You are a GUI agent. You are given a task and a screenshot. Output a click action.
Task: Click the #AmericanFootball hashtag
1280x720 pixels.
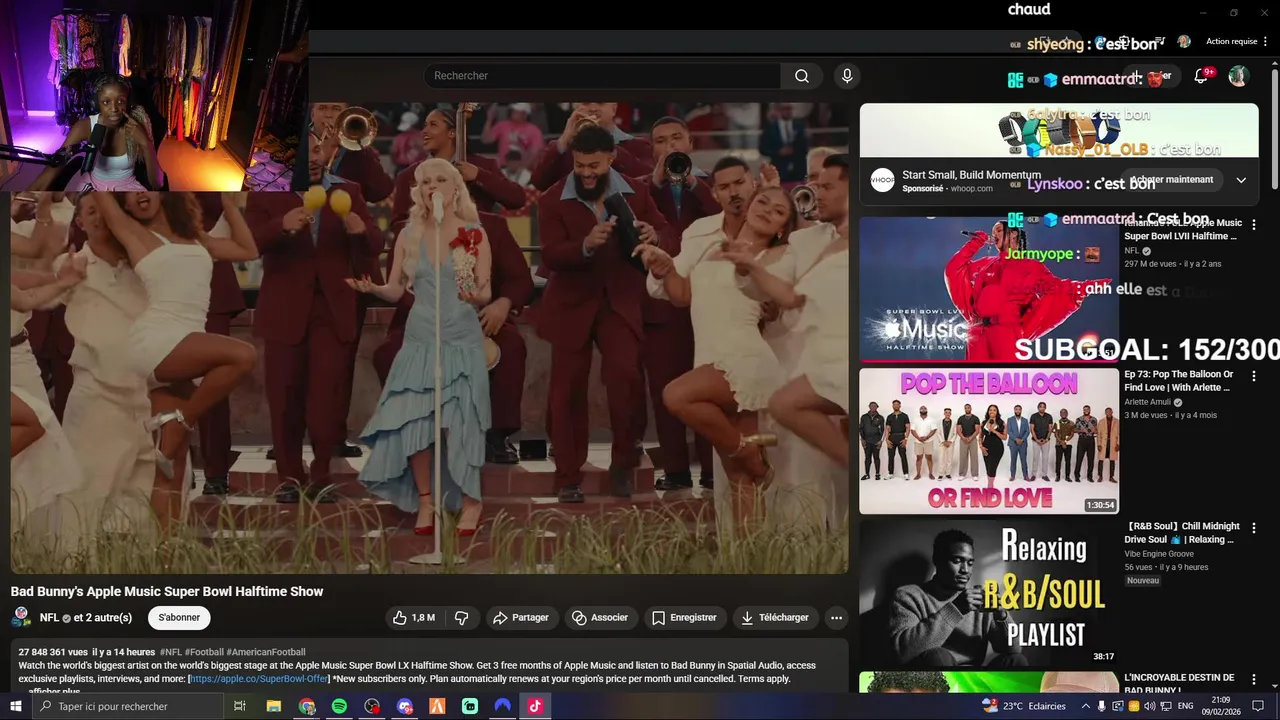click(266, 652)
